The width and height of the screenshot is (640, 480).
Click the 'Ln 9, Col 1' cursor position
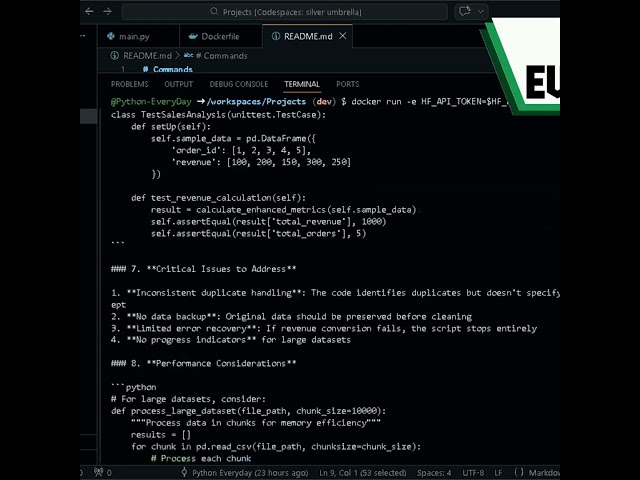coord(363,473)
